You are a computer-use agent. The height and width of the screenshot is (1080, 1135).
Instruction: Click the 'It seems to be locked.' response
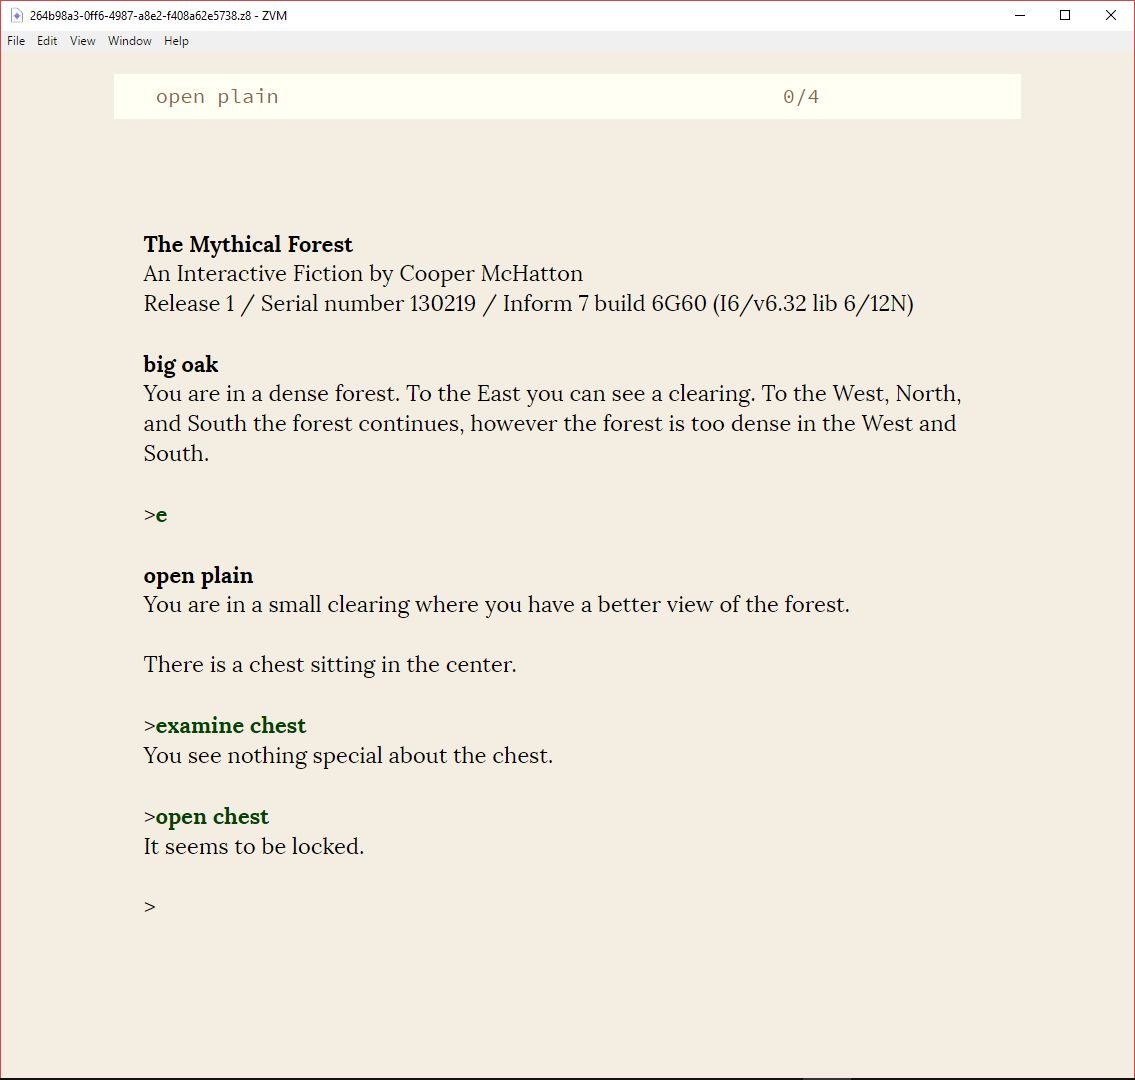click(254, 847)
